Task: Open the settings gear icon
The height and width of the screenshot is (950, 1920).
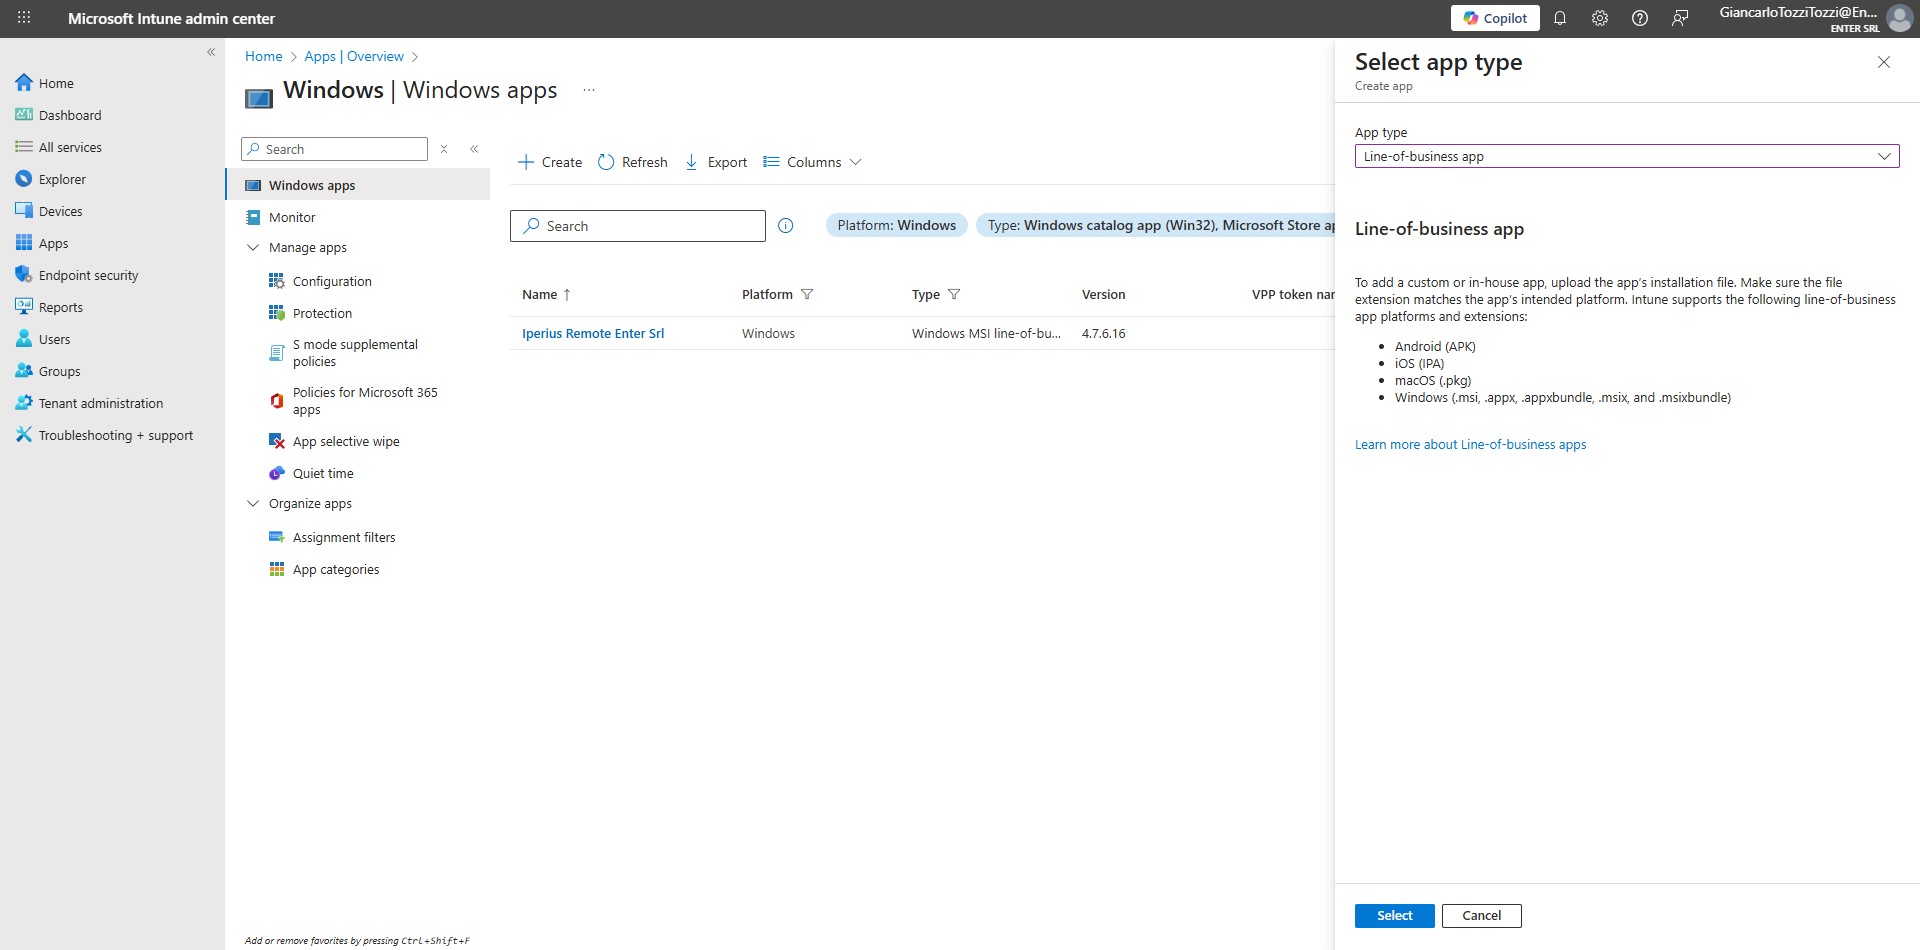Action: pyautogui.click(x=1599, y=18)
